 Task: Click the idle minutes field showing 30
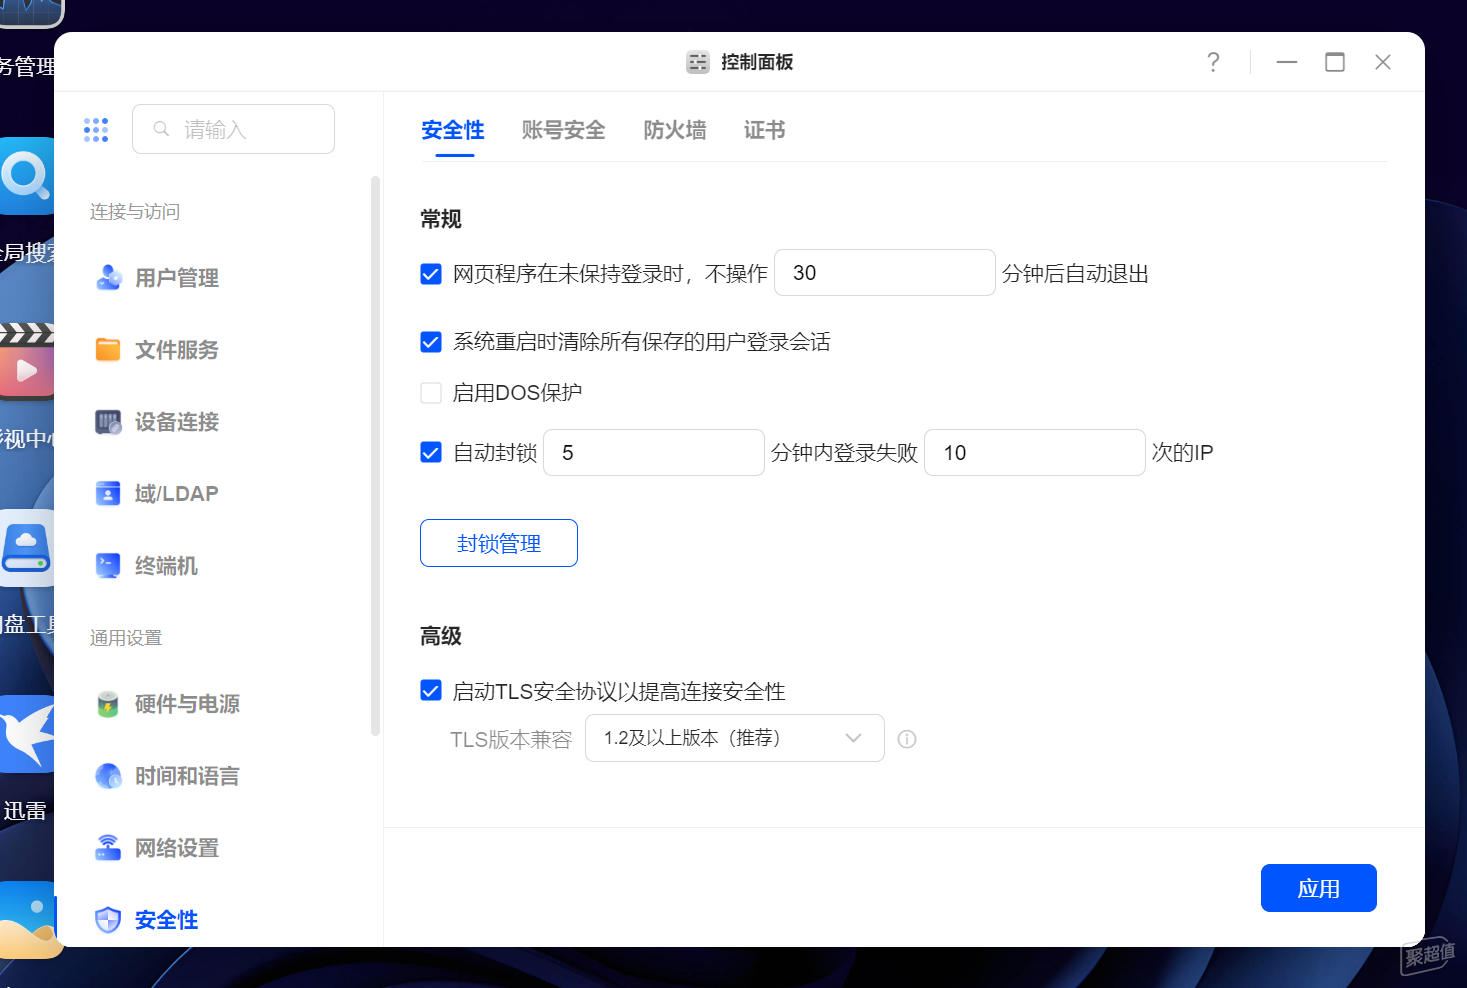(x=885, y=272)
